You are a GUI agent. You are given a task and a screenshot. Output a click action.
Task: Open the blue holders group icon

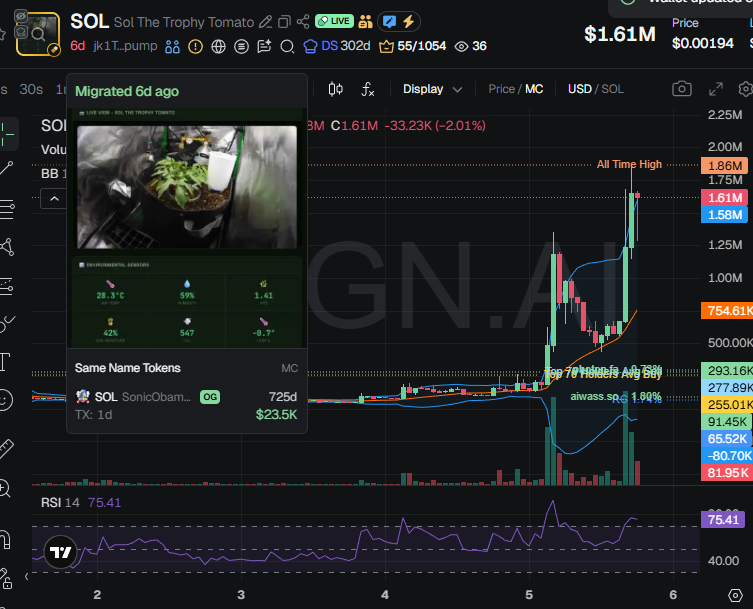click(172, 47)
